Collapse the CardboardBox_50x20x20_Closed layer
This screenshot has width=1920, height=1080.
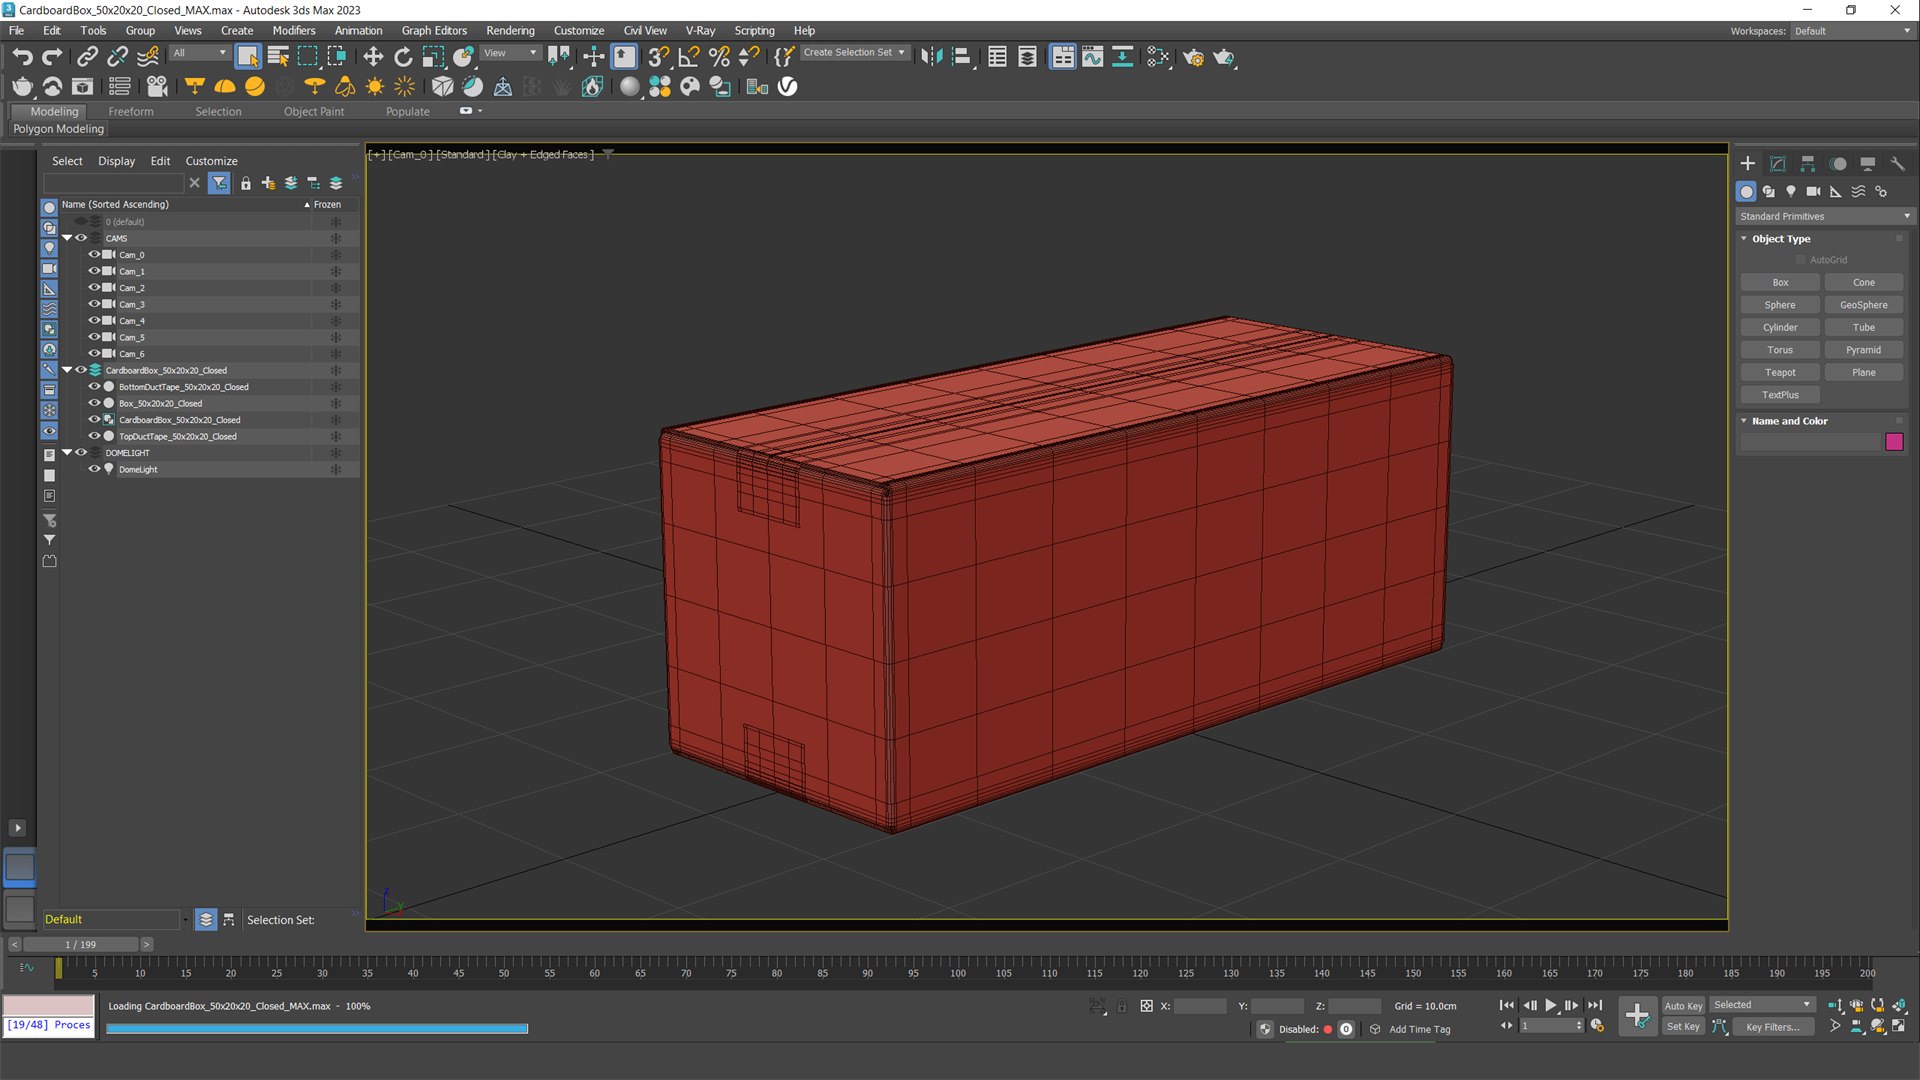[x=67, y=370]
